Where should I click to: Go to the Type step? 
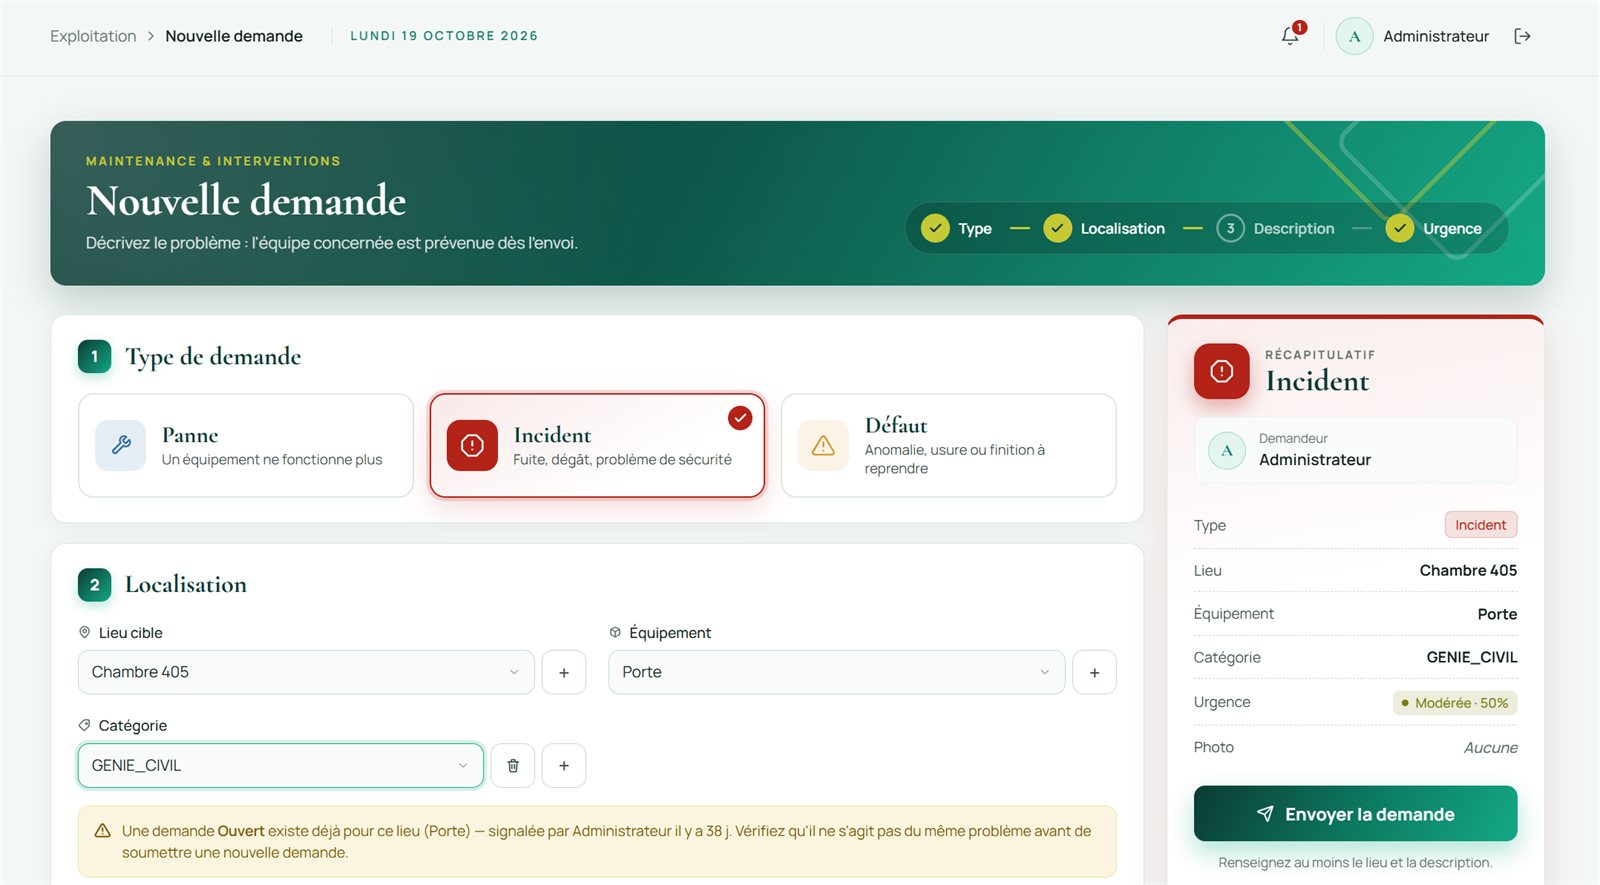[956, 229]
